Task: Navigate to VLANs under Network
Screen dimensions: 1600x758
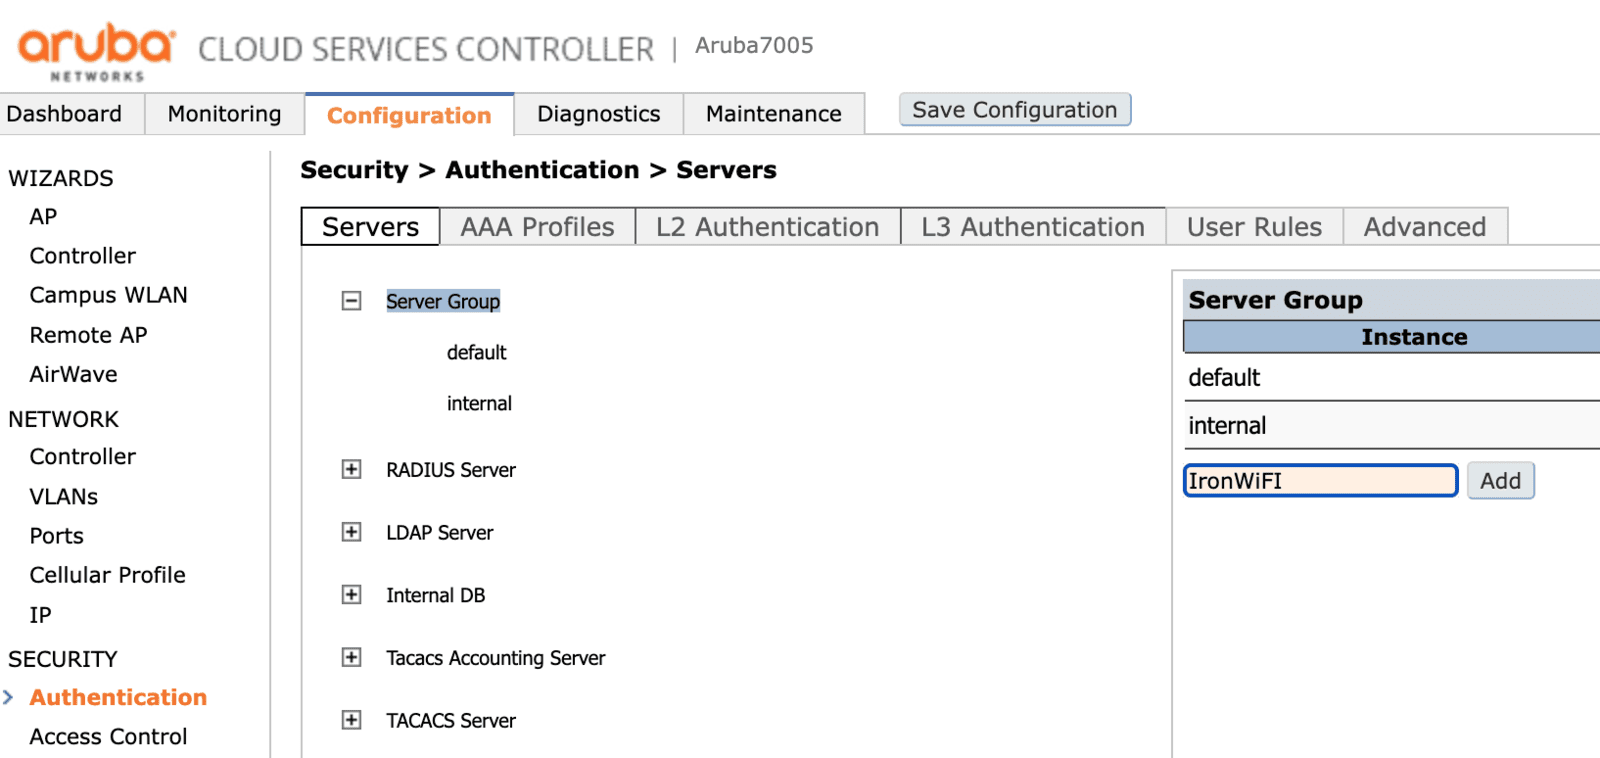Action: [x=64, y=497]
